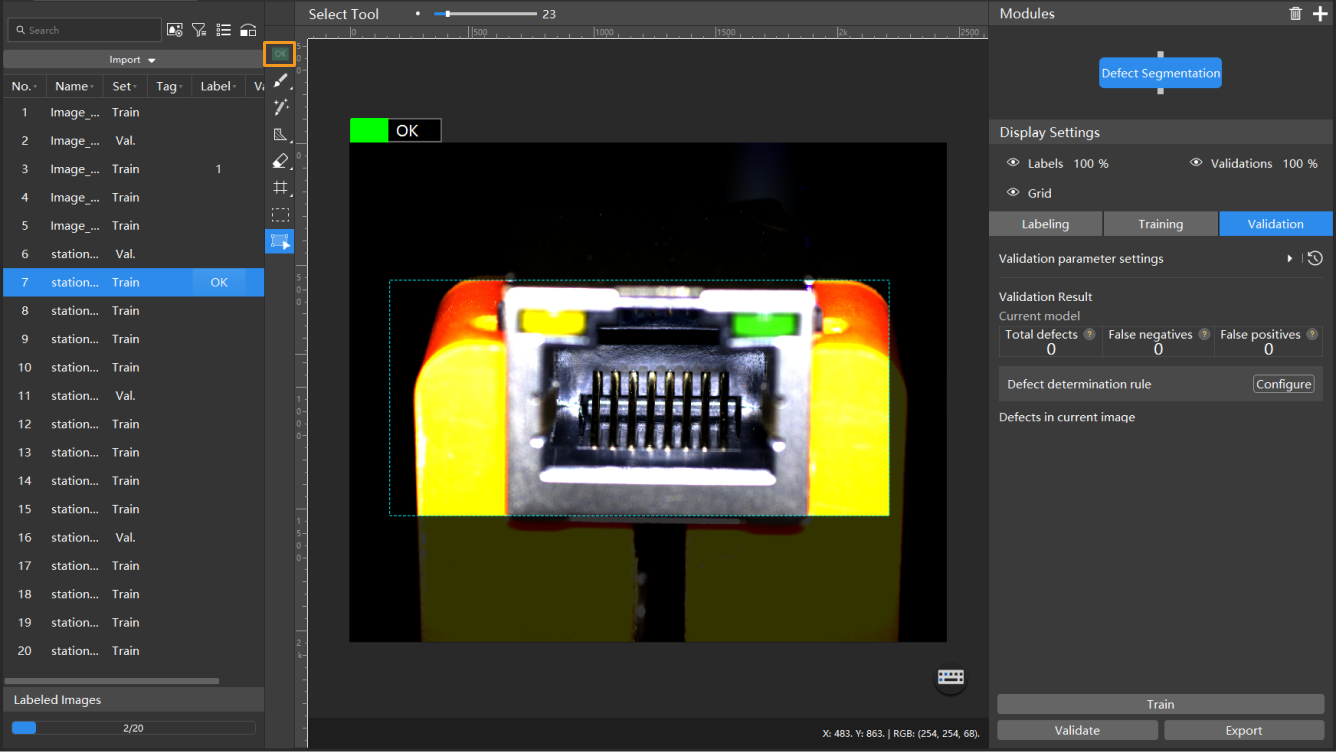Select image row 3 with label 1
This screenshot has width=1336, height=752.
pos(133,169)
